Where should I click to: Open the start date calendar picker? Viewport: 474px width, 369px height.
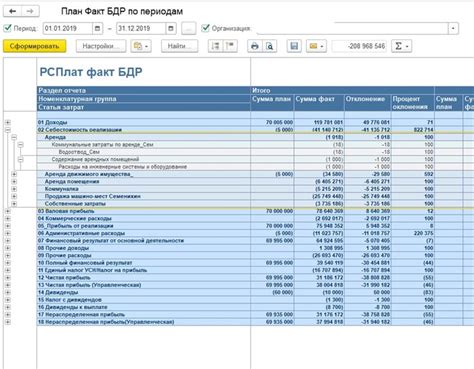pyautogui.click(x=97, y=28)
